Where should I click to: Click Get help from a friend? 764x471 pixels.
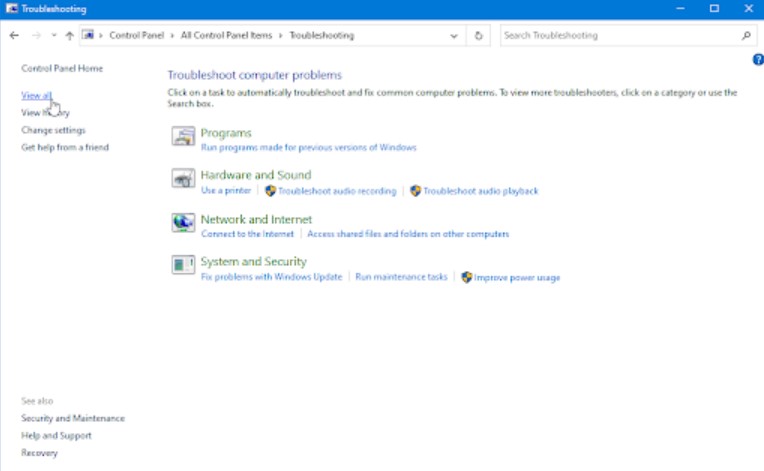tap(65, 147)
